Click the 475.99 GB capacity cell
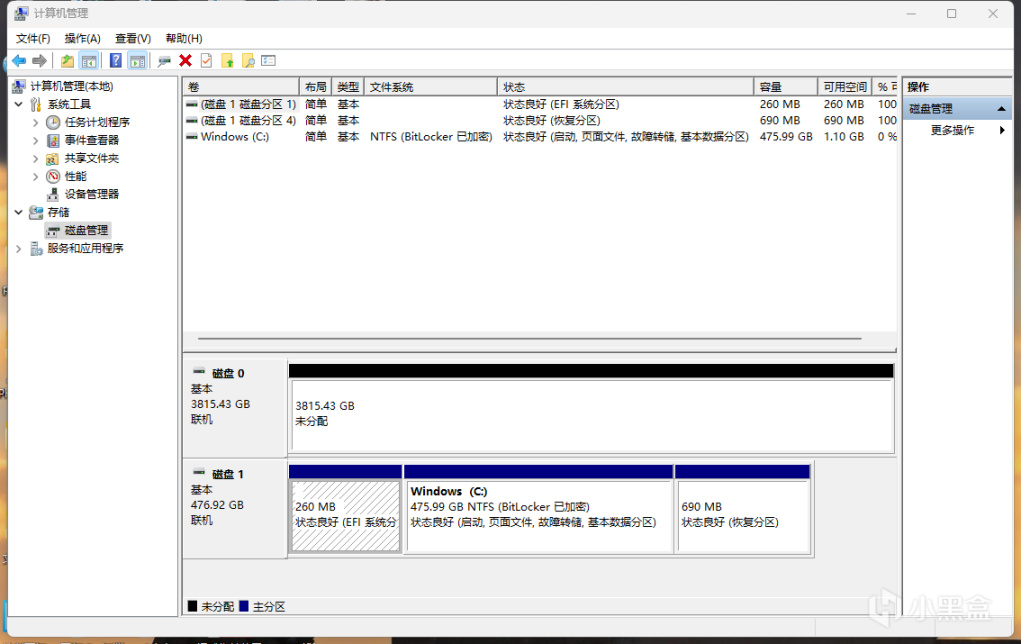The width and height of the screenshot is (1021, 644). pos(786,137)
